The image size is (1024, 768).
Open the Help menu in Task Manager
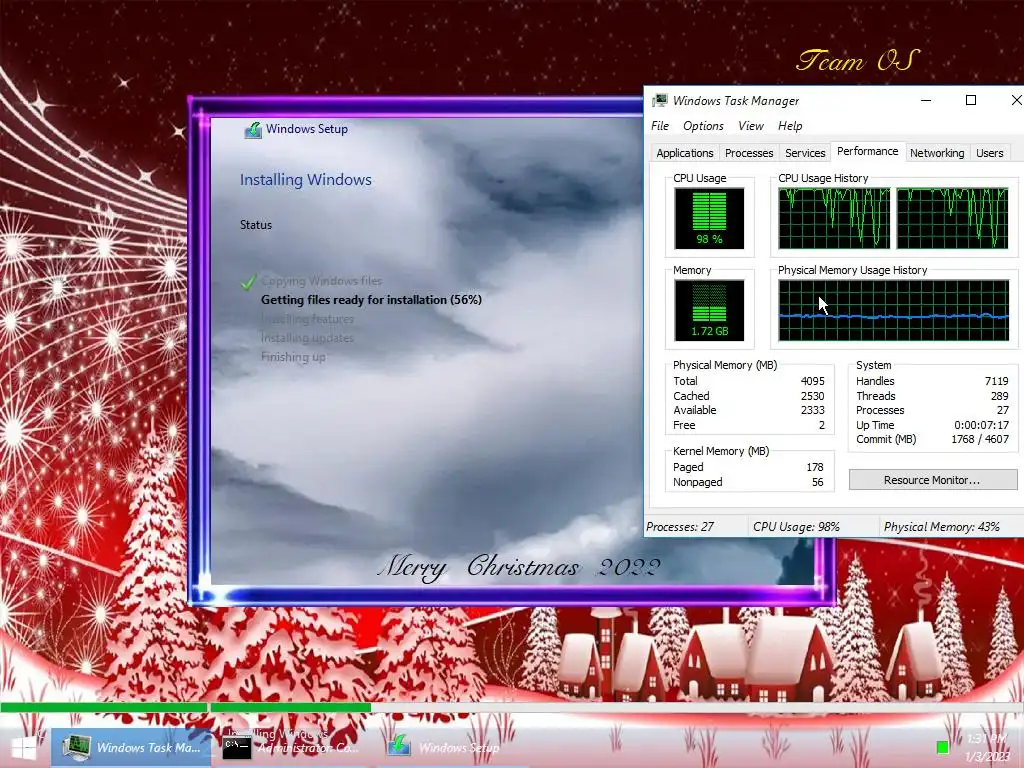790,126
